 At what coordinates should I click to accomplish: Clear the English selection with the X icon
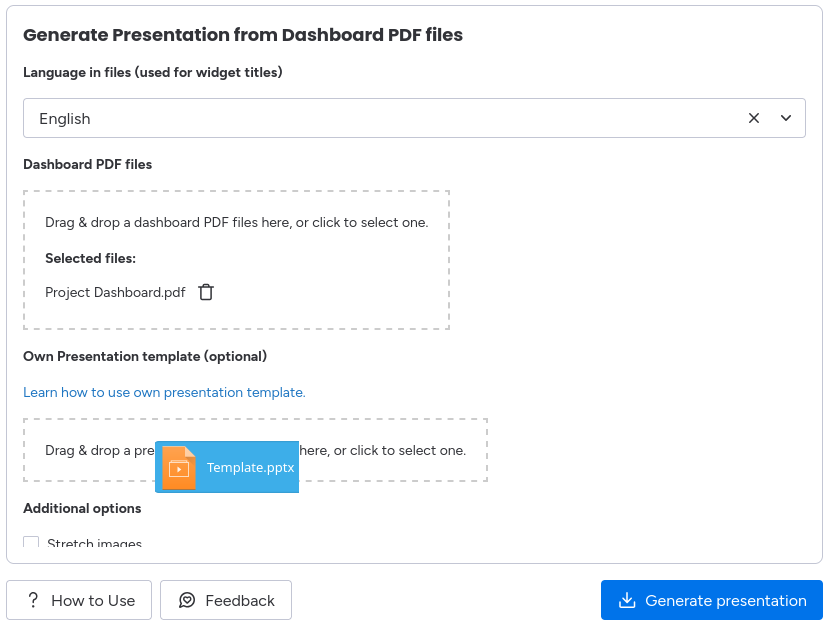[754, 117]
